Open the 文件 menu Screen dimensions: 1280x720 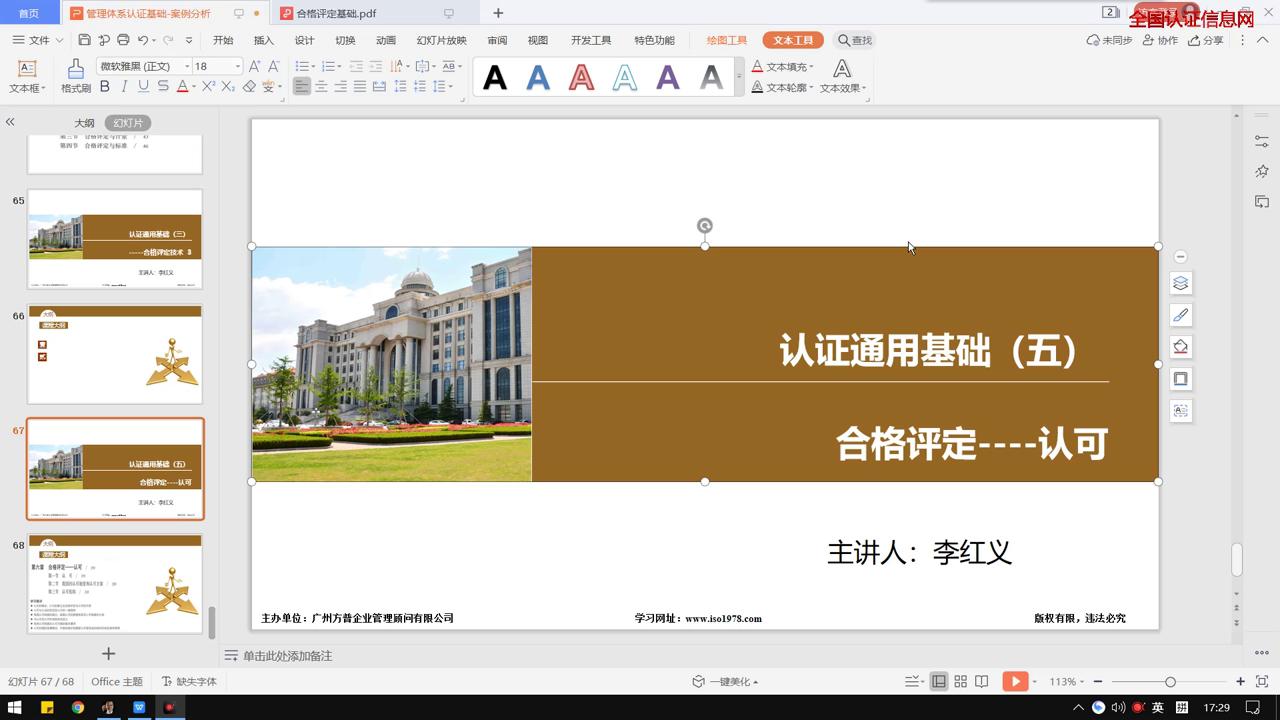point(37,40)
